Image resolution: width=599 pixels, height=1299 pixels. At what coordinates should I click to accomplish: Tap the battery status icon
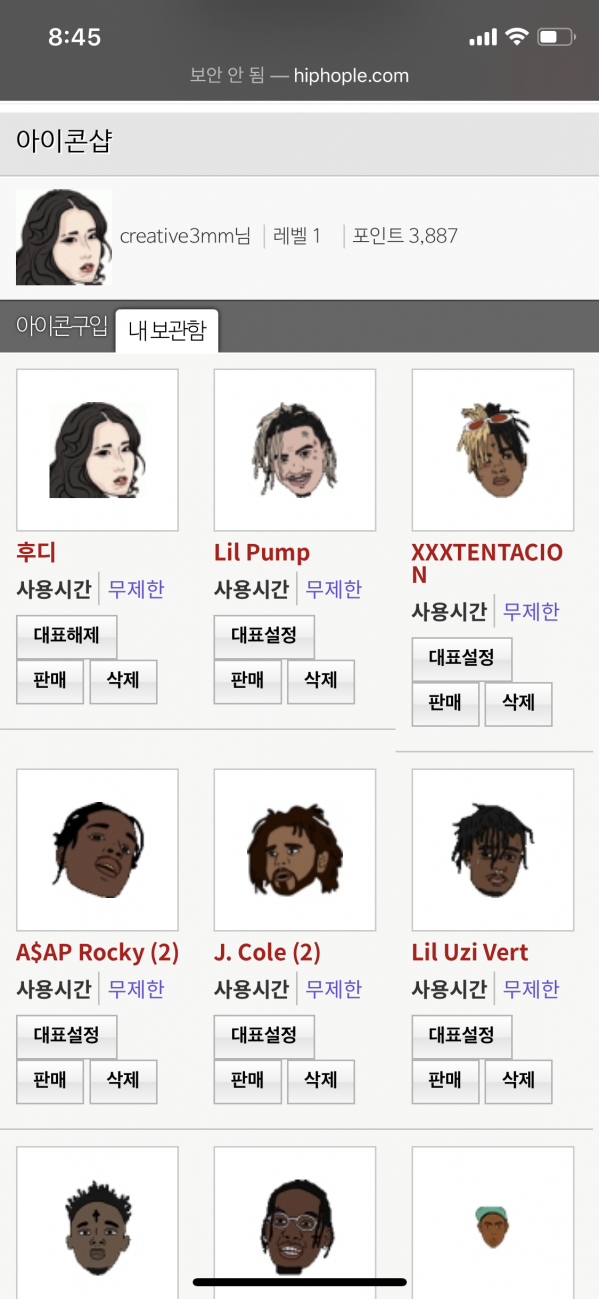[555, 38]
